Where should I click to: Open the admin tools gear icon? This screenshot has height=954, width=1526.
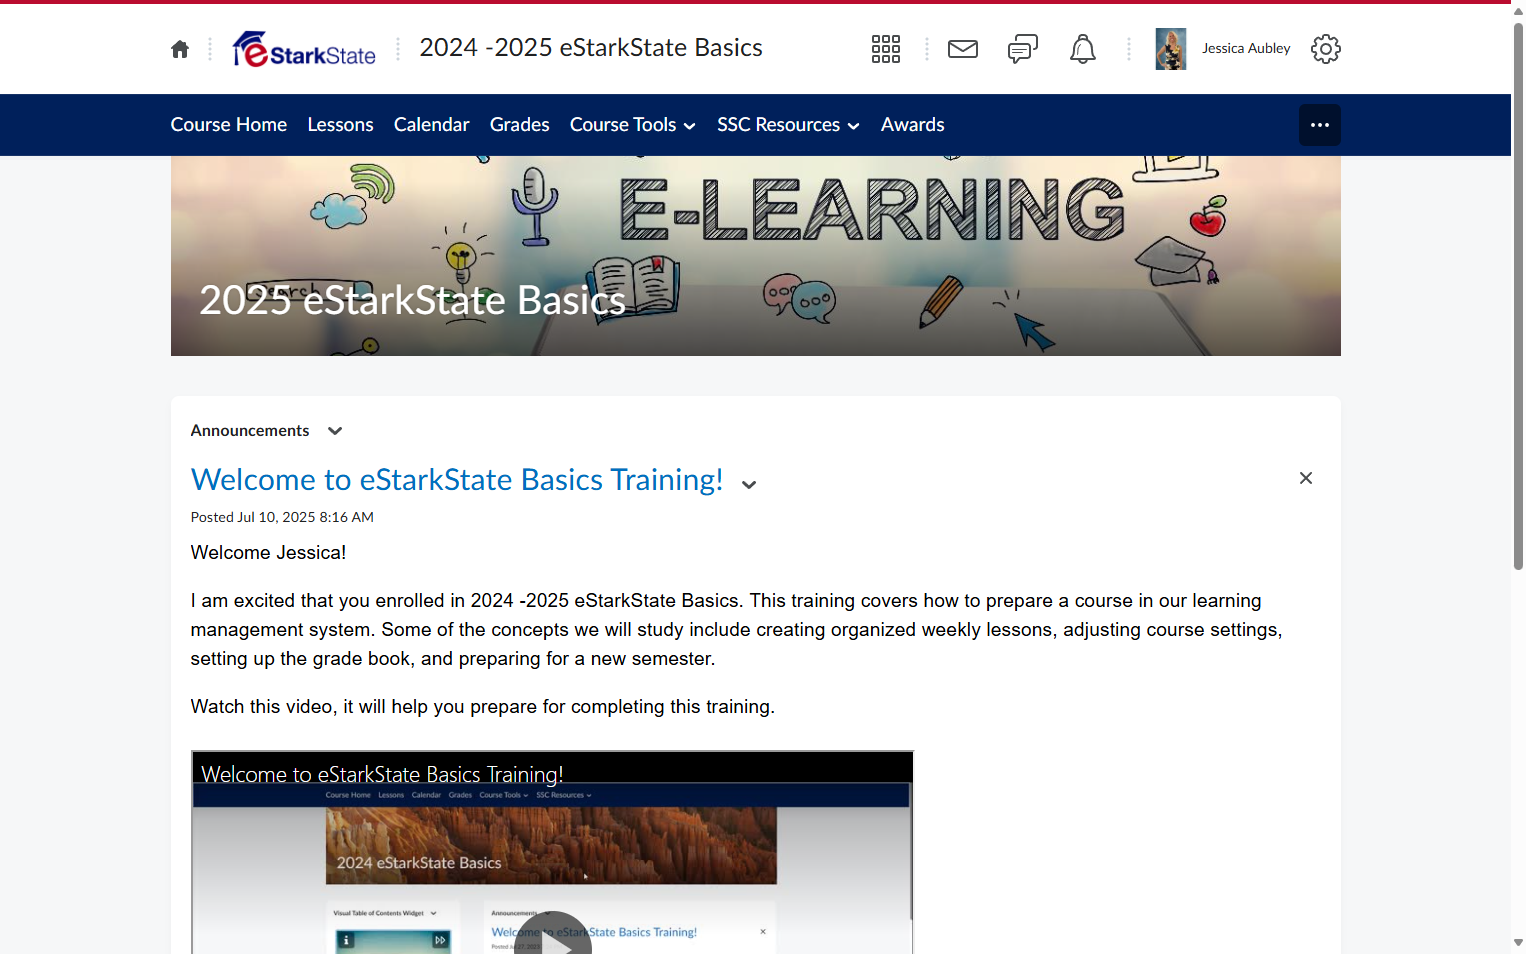(x=1326, y=49)
